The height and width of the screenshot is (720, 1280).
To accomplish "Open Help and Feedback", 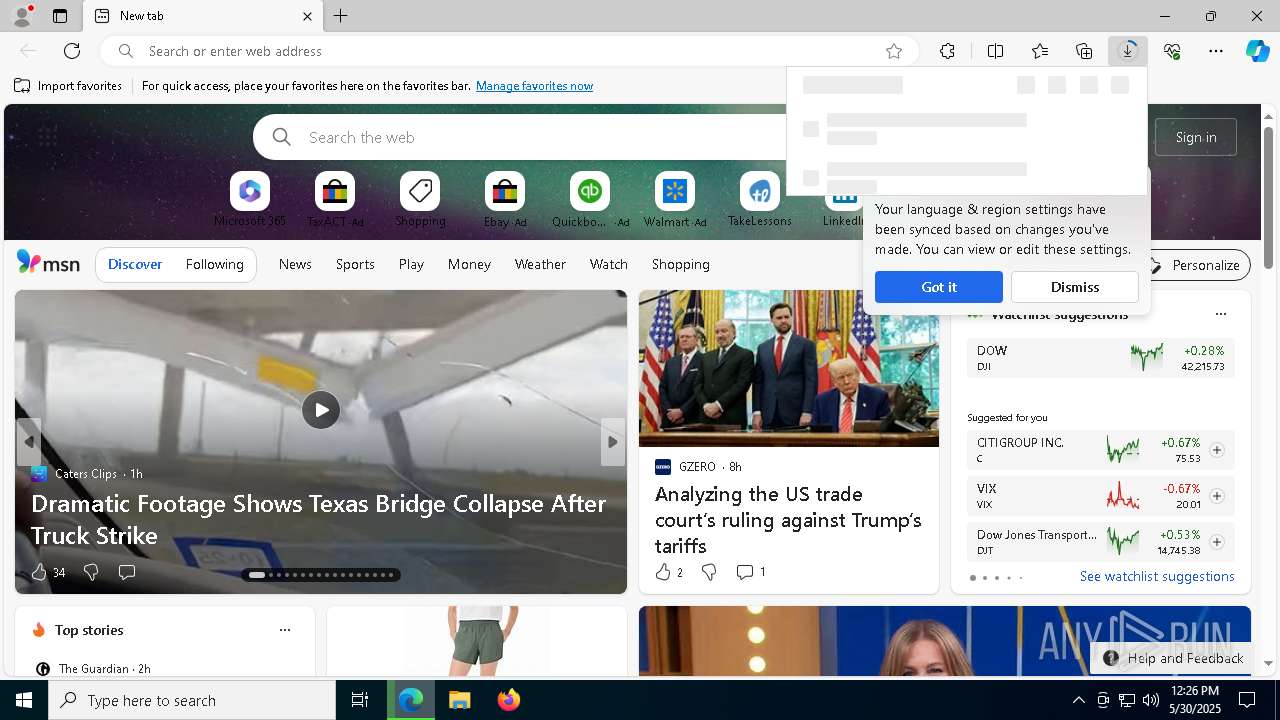I will pos(1172,658).
